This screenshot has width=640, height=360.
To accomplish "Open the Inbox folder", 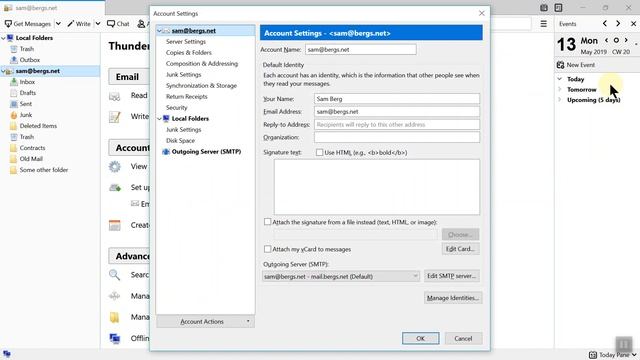I will (27, 82).
